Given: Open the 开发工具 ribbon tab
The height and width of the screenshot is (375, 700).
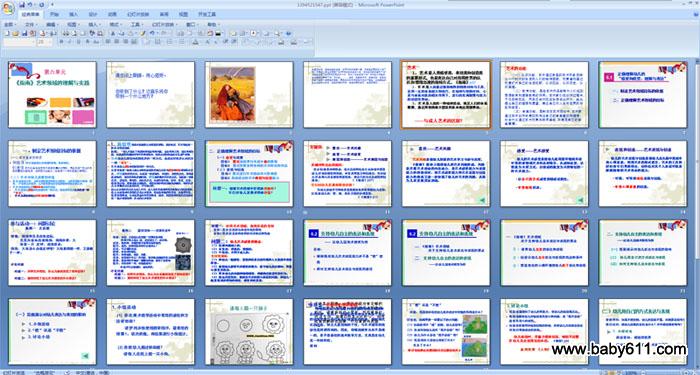Looking at the screenshot, I should 207,14.
